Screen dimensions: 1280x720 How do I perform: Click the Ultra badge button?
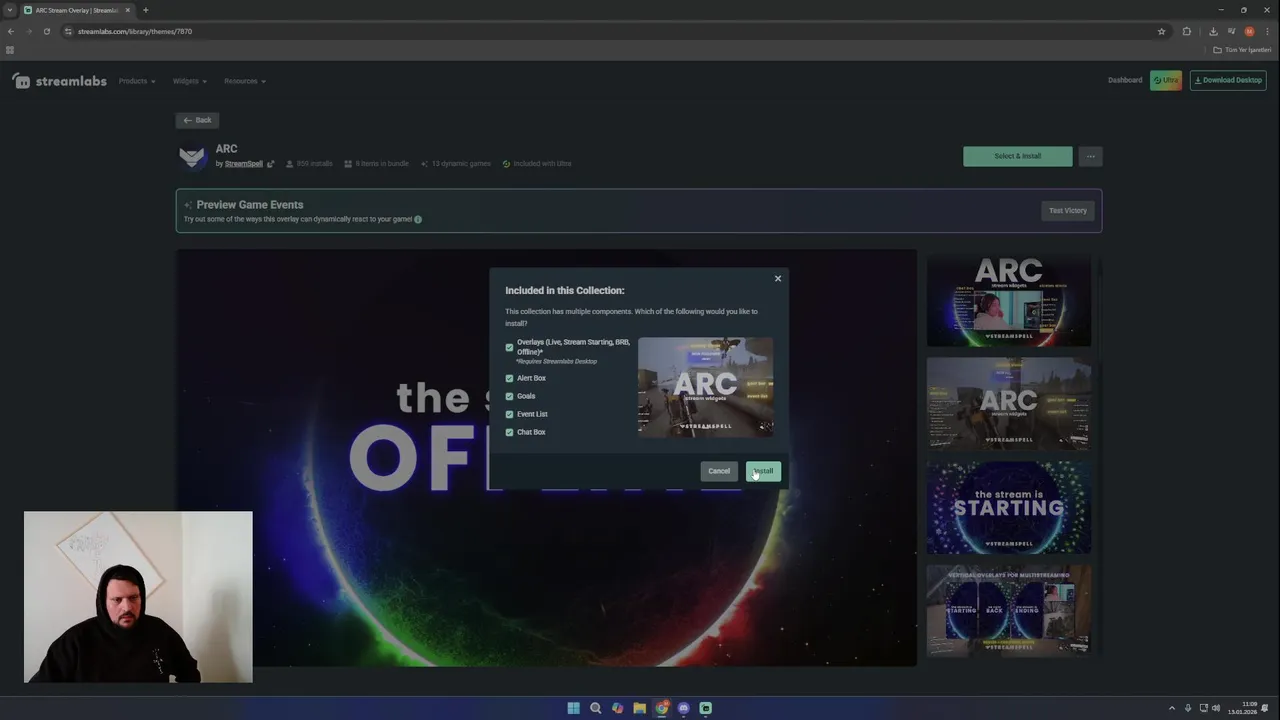coord(1166,80)
